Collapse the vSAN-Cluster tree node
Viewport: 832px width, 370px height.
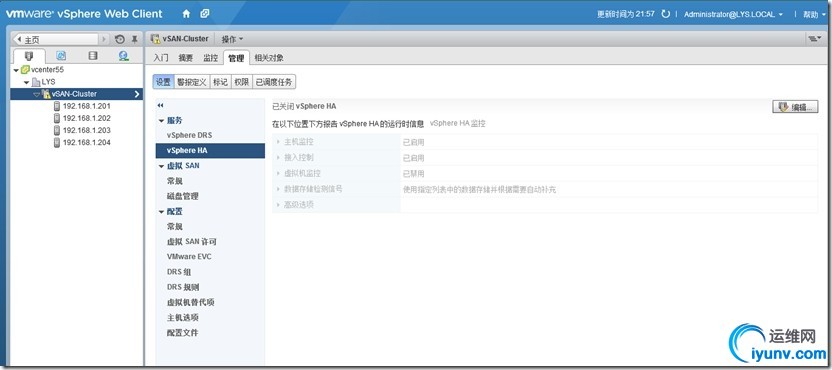pos(36,94)
